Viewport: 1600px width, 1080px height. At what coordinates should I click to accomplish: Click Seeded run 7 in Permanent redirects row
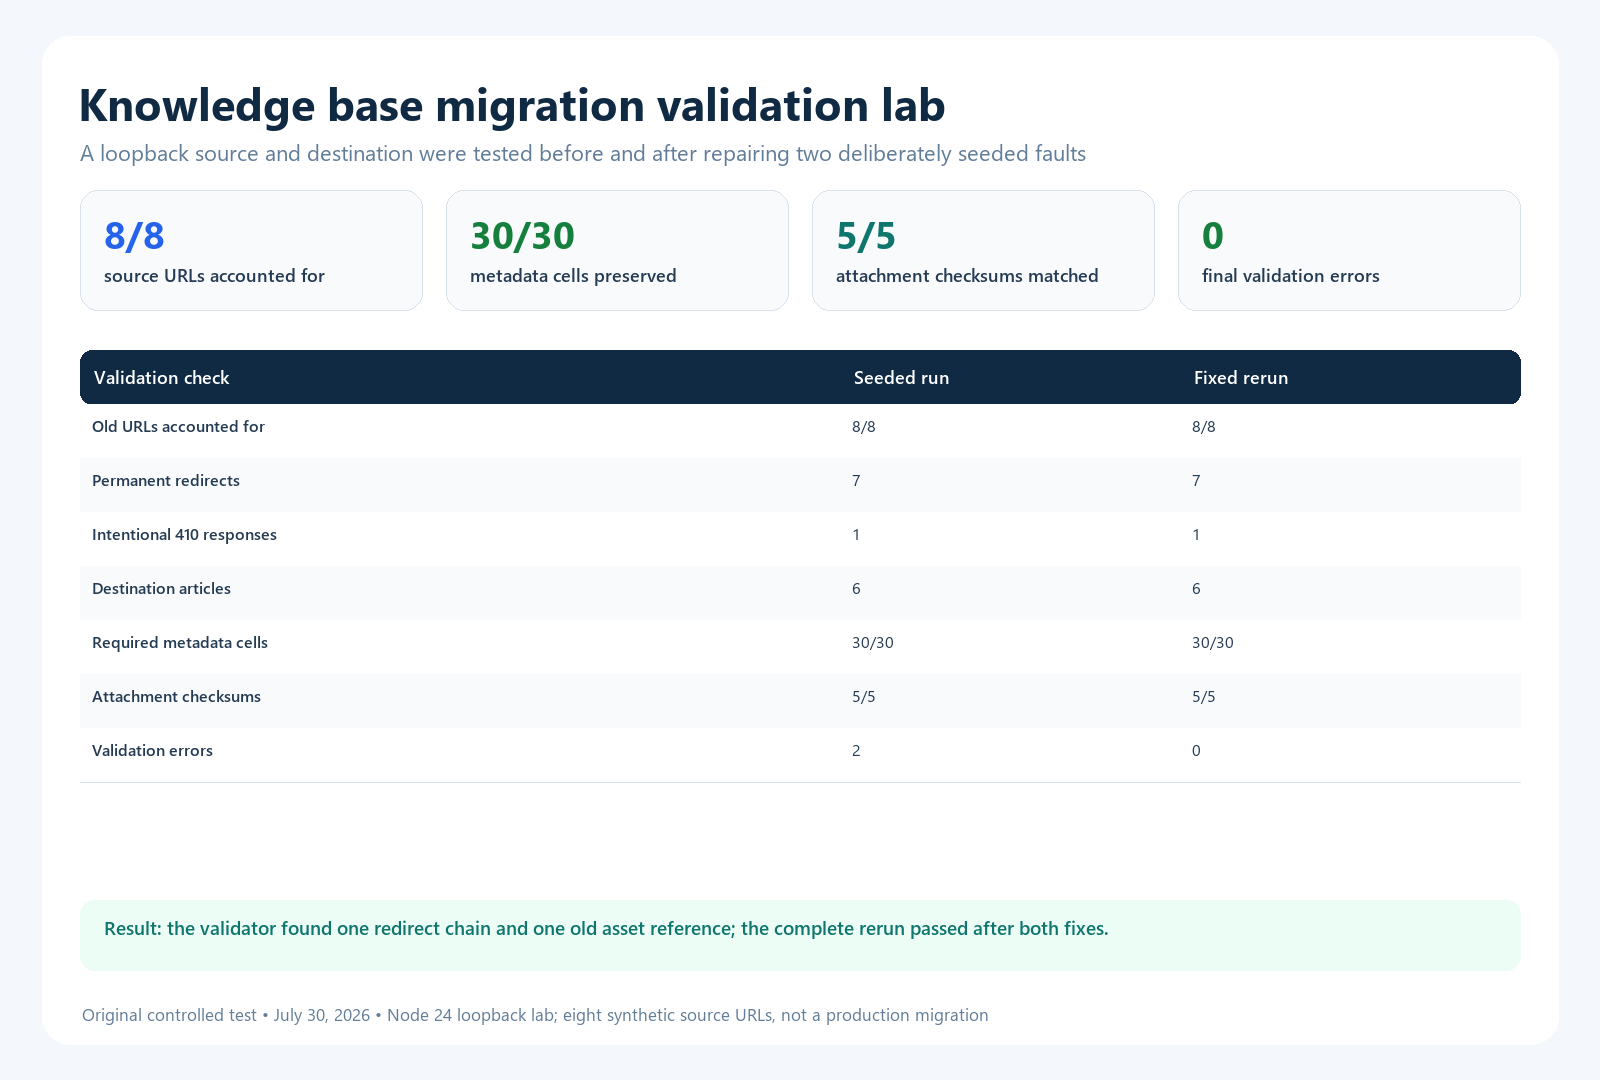coord(856,481)
